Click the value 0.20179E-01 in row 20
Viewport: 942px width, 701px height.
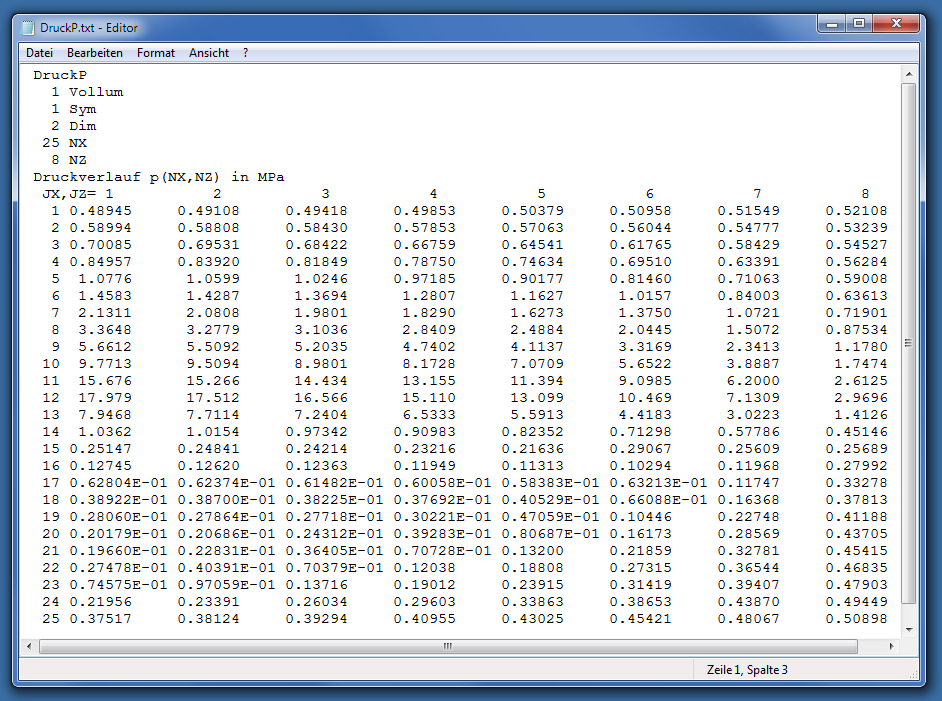[118, 533]
